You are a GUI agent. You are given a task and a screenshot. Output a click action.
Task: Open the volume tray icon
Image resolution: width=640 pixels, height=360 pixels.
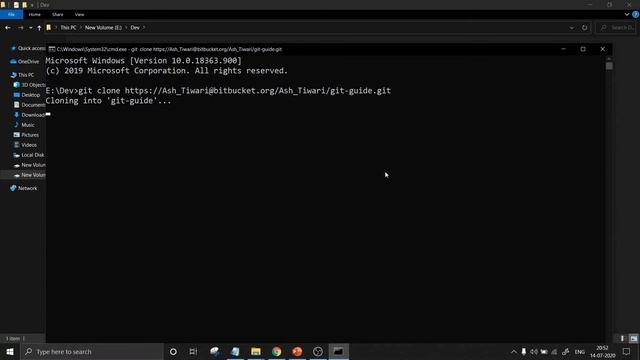click(534, 351)
